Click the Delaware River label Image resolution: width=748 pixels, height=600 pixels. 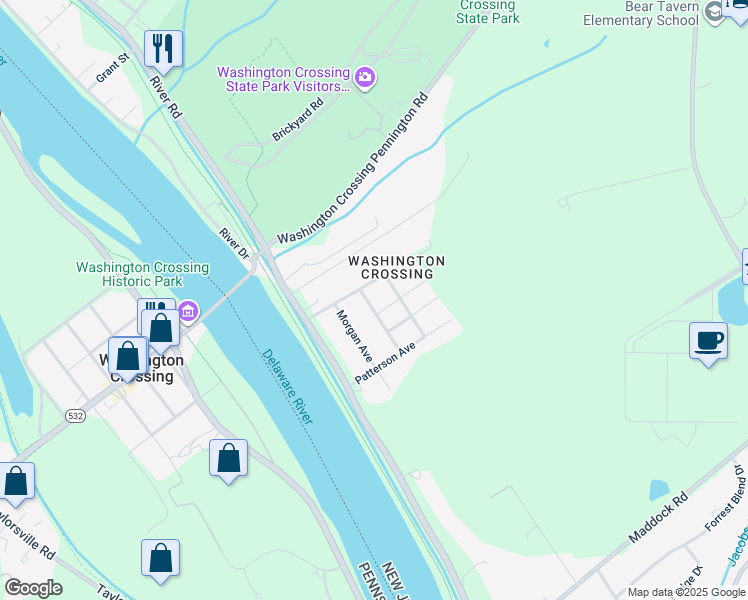[288, 386]
